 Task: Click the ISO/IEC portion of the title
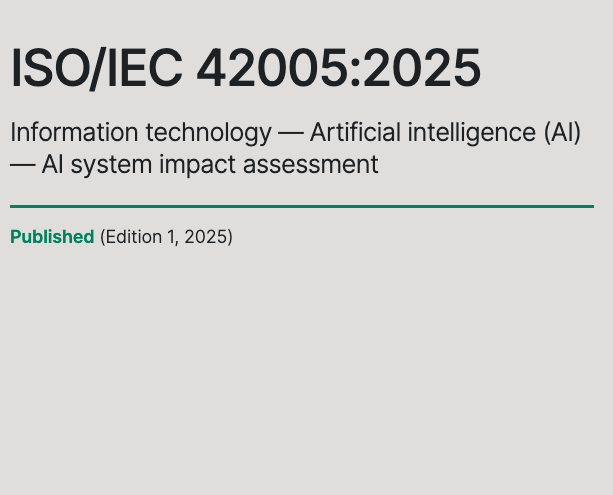click(x=96, y=68)
